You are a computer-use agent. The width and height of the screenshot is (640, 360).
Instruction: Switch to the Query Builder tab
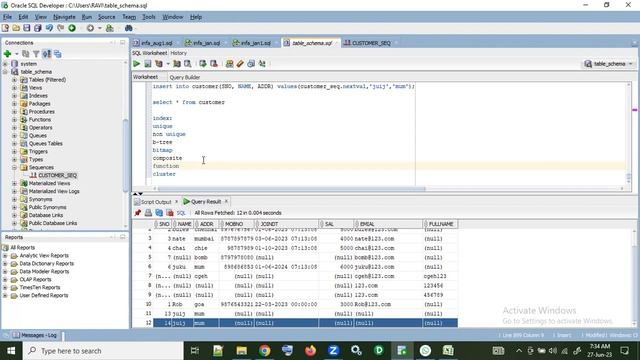(184, 77)
